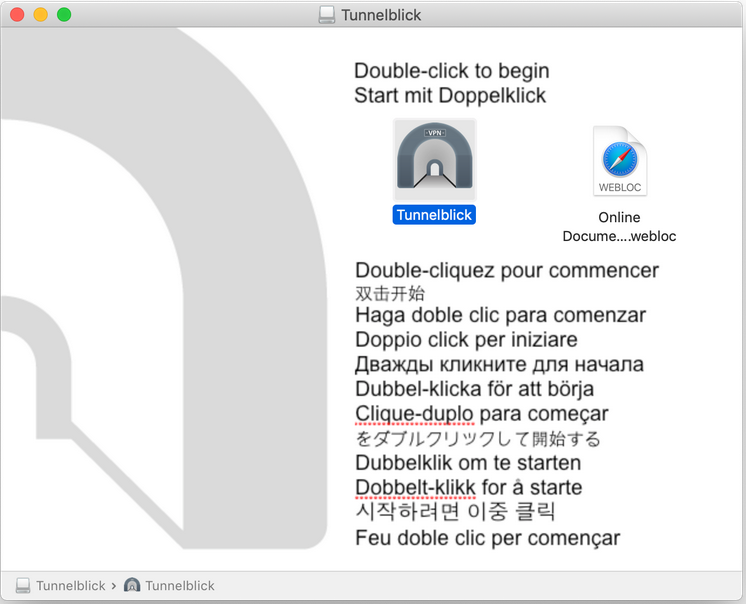Close the Tunnelblick window

17,15
